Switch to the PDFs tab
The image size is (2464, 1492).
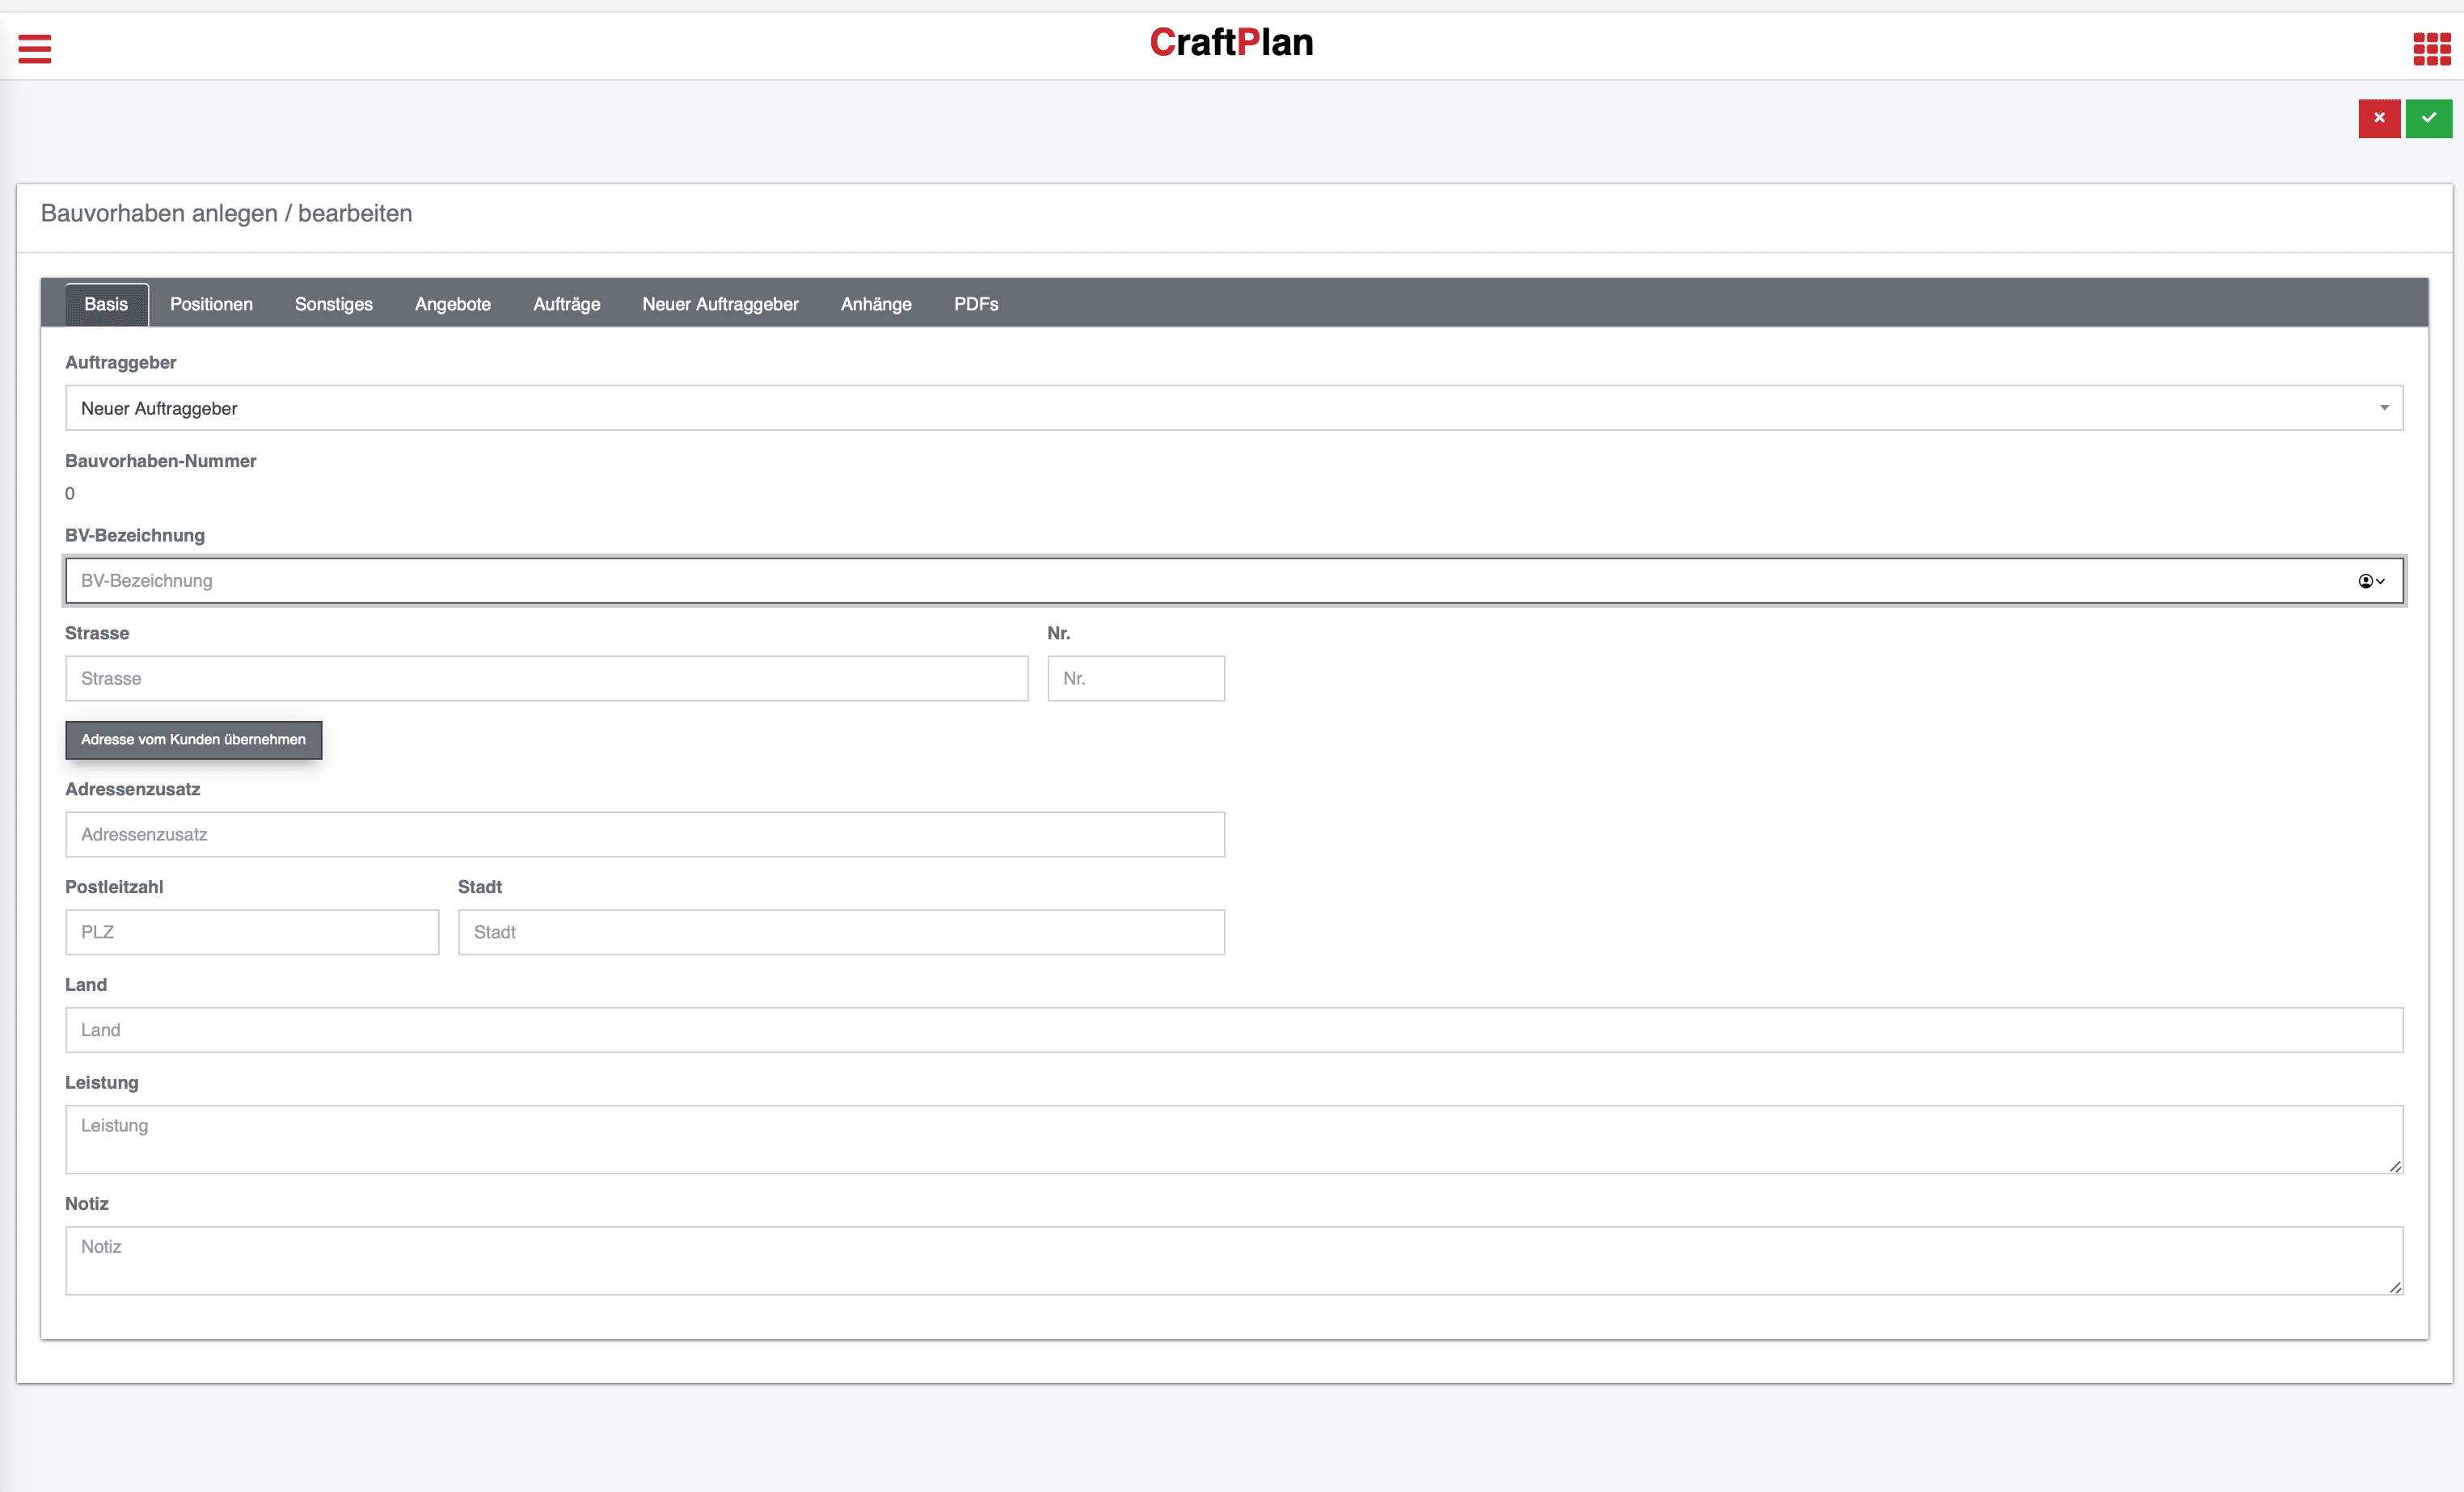click(x=975, y=304)
